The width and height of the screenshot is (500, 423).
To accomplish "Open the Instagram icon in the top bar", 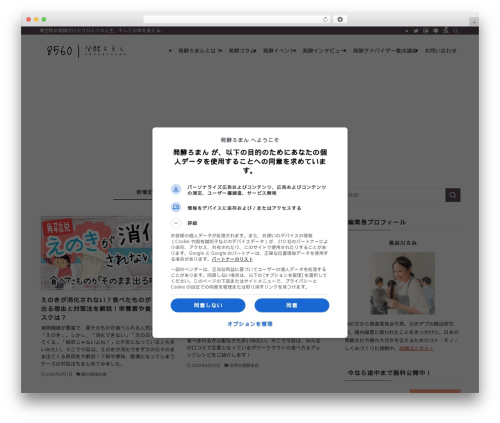I will [x=426, y=31].
